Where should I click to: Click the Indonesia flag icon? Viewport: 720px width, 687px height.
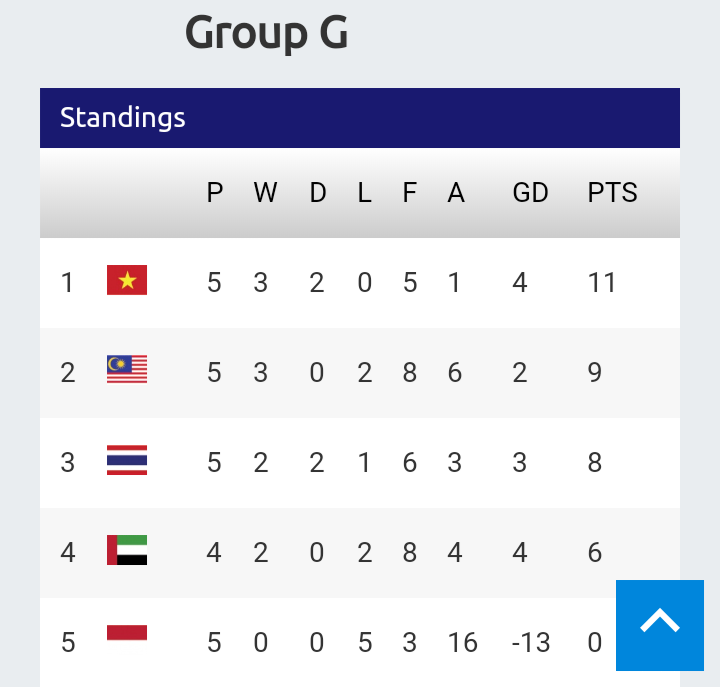[127, 634]
